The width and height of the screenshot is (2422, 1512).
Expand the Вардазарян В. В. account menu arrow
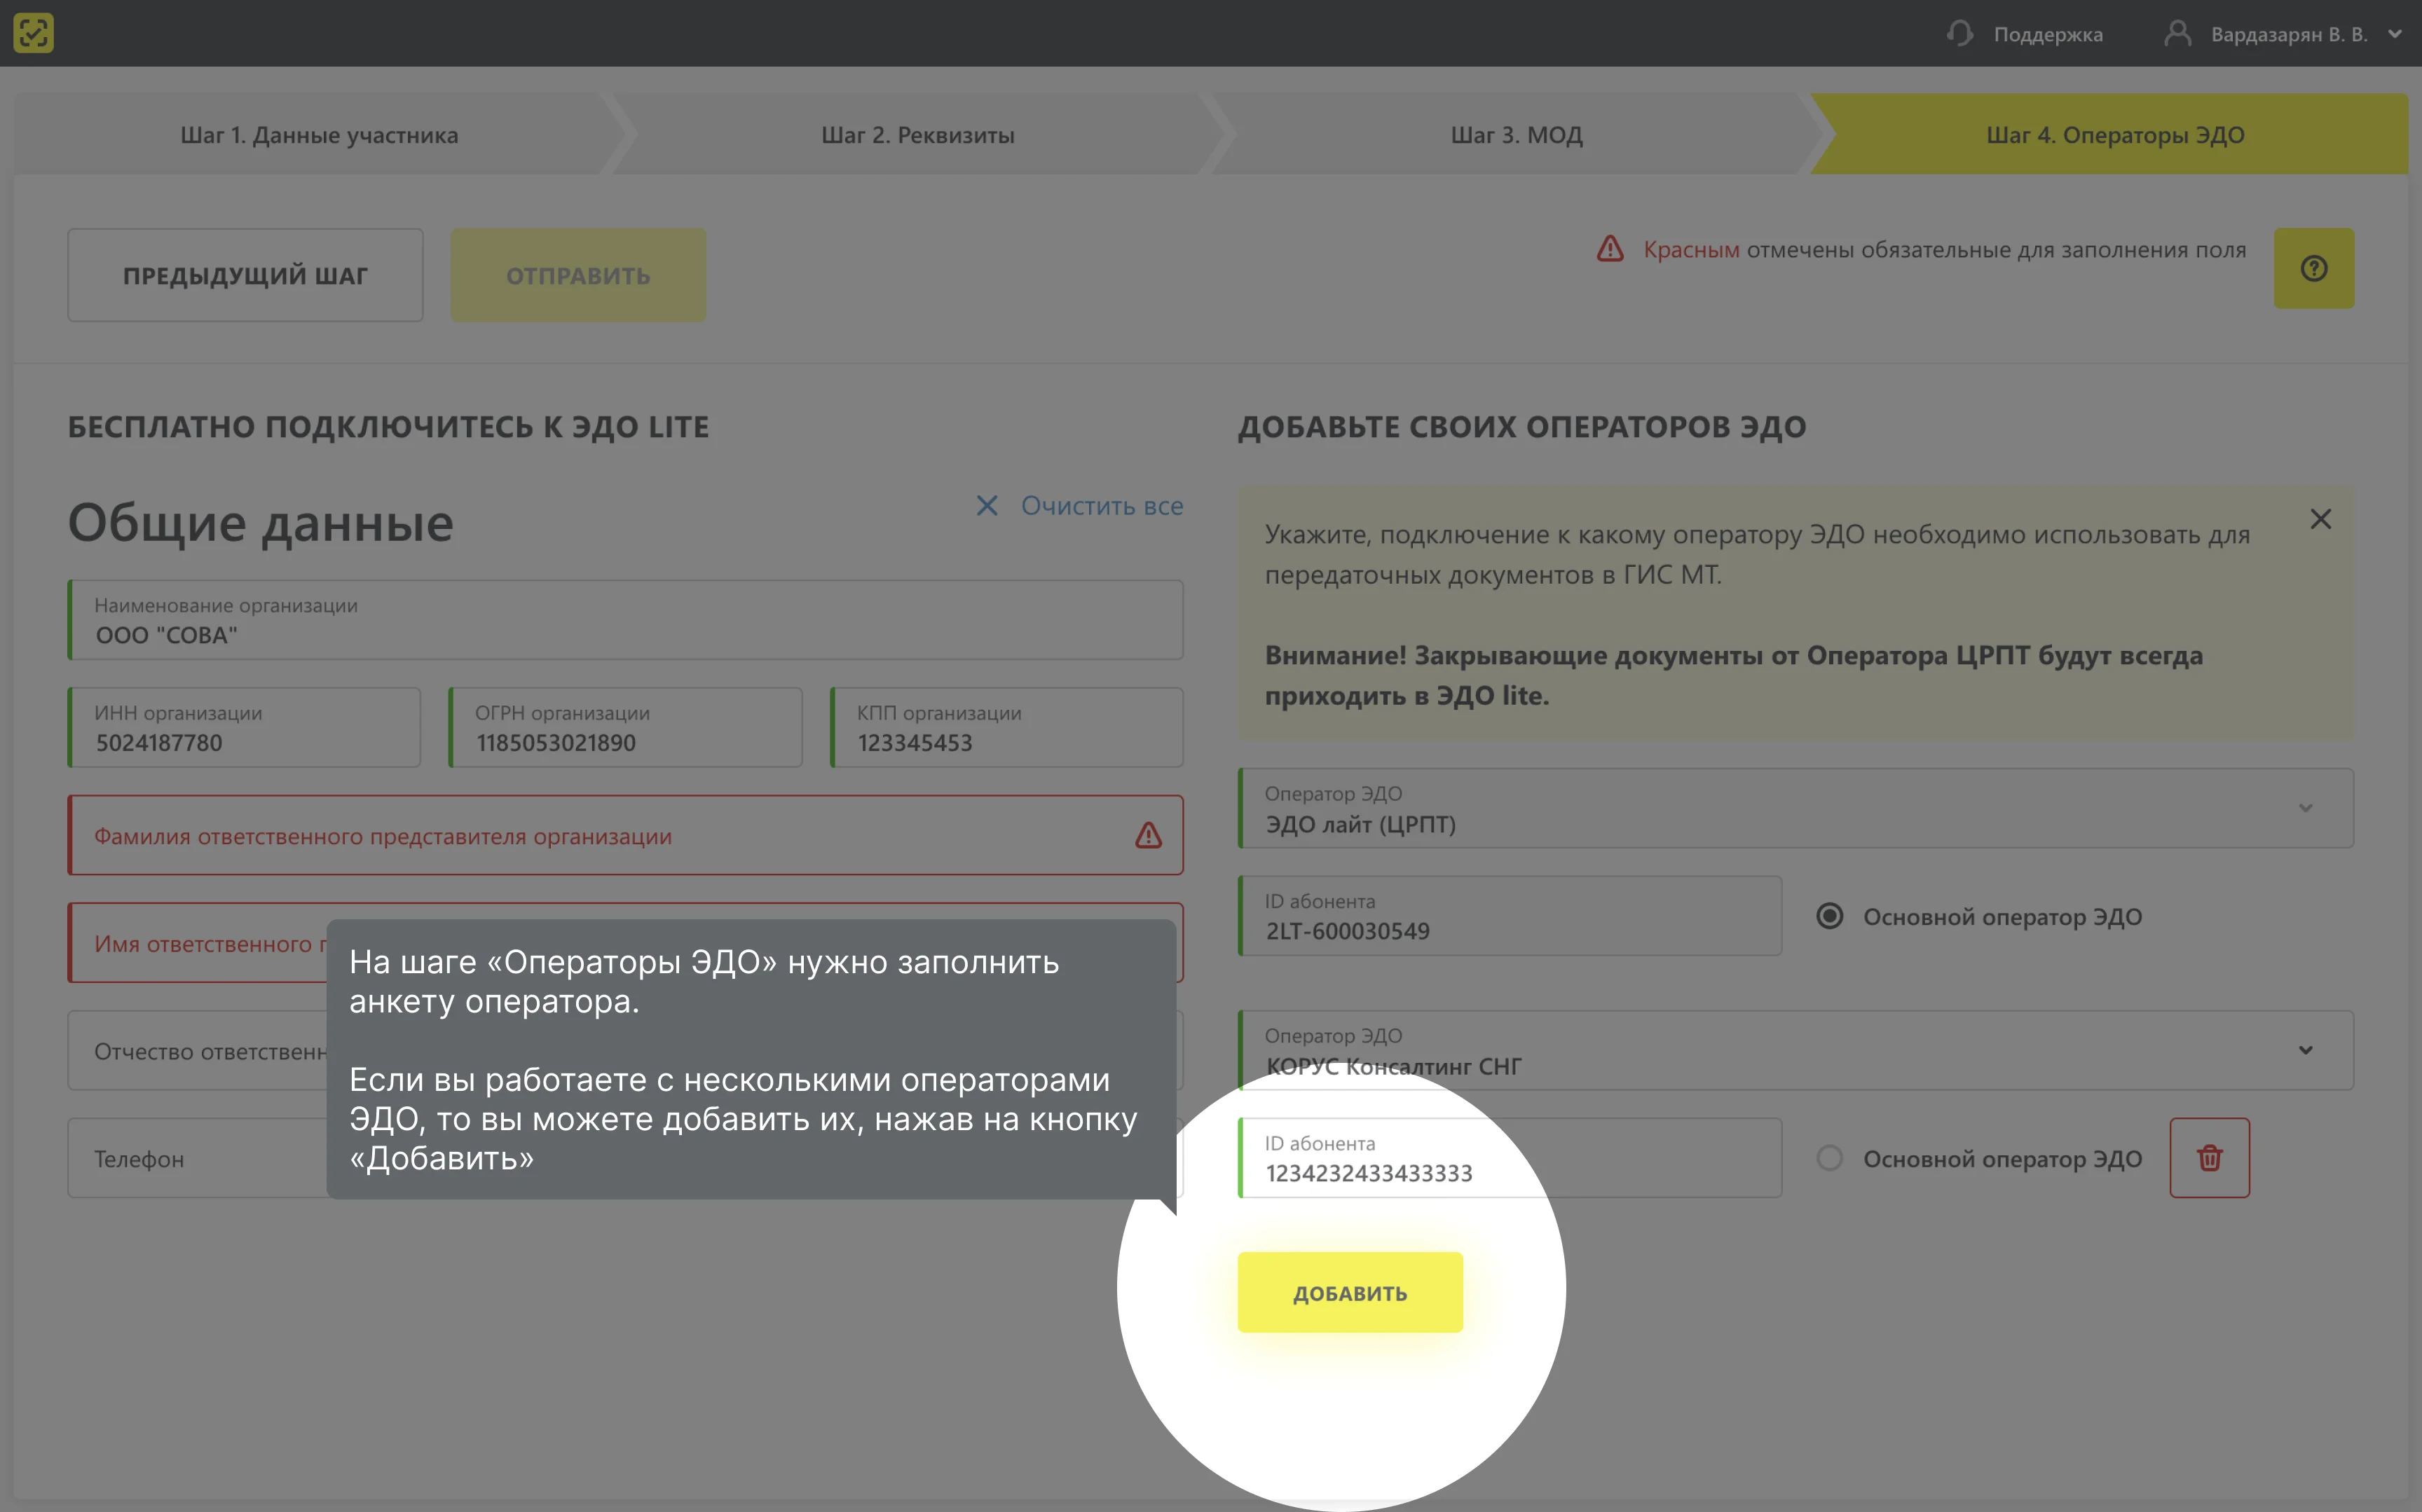tap(2395, 34)
